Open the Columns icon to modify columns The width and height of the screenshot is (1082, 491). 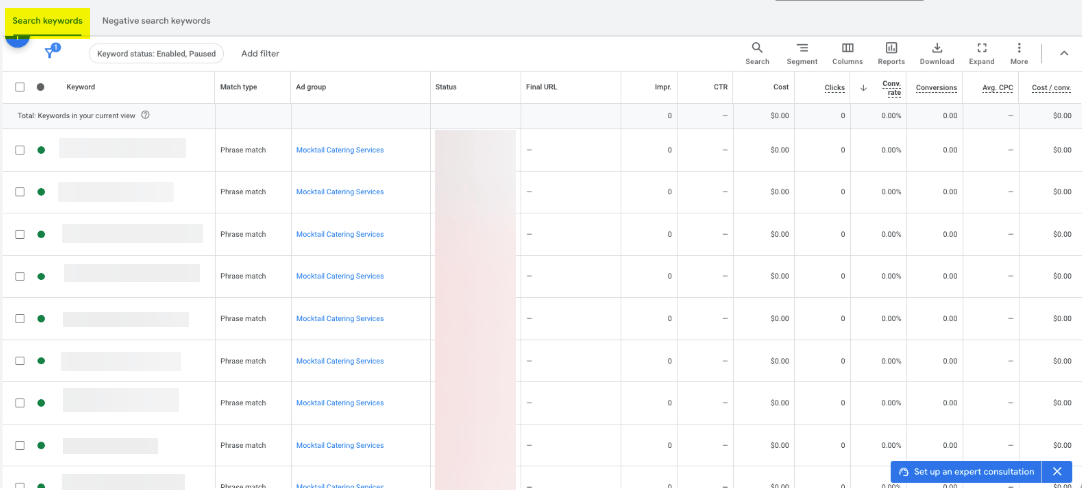click(x=847, y=48)
